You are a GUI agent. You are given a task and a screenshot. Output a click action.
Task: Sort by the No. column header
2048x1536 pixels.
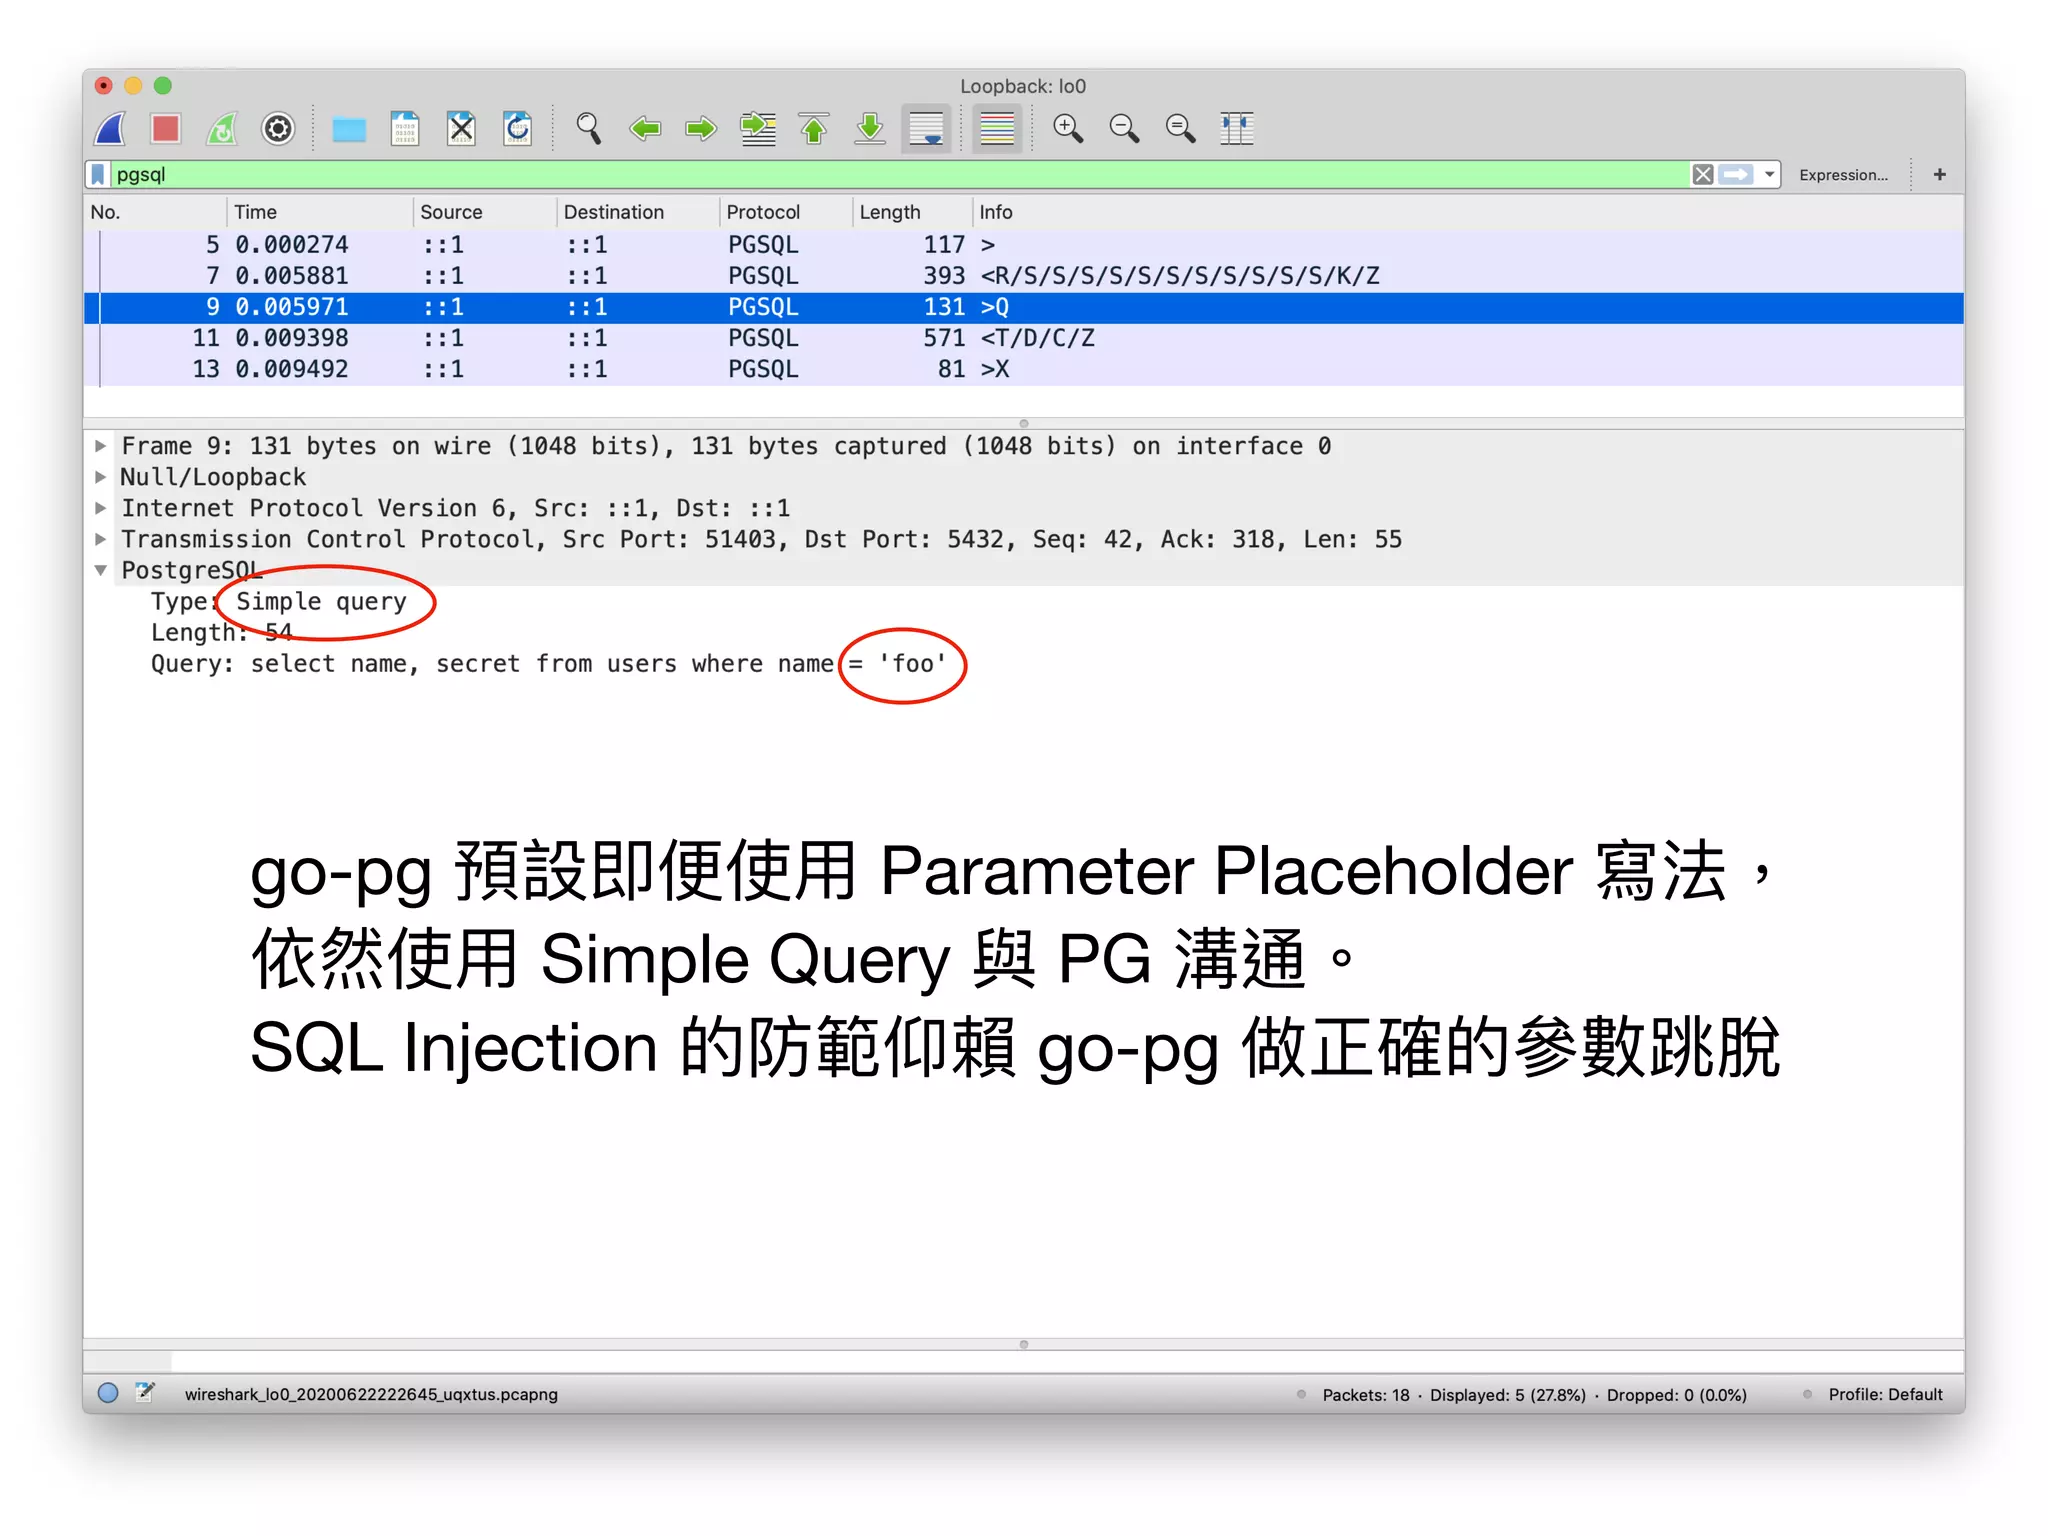point(154,212)
